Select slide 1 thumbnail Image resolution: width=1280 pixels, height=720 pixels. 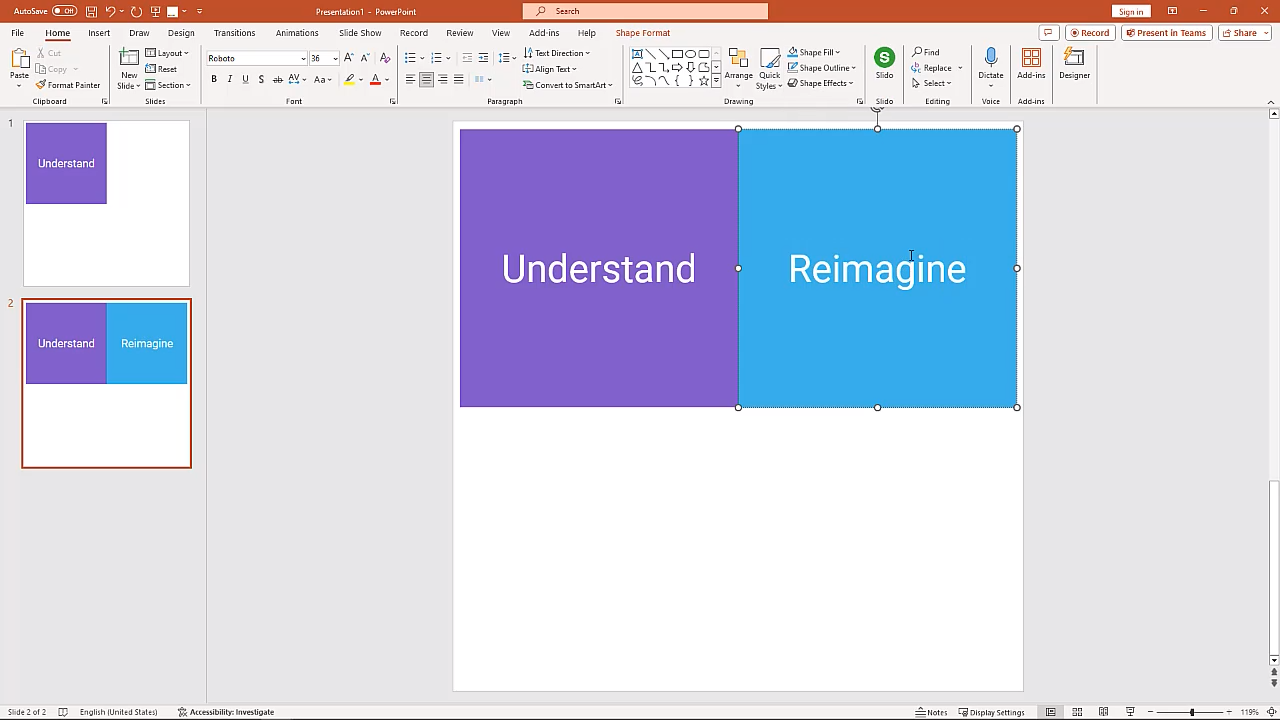[106, 203]
